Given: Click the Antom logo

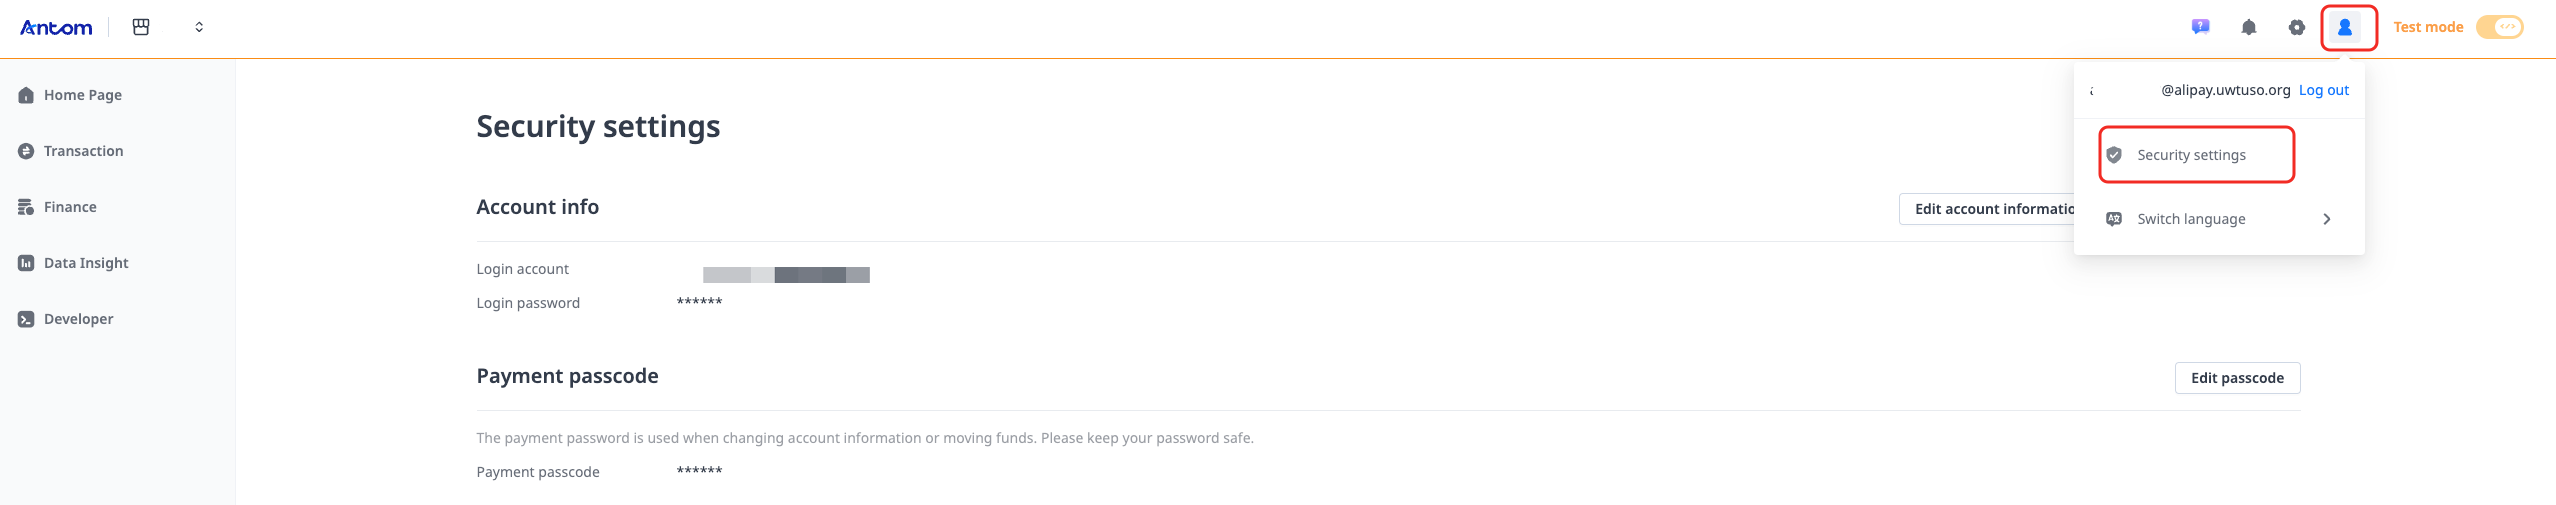Looking at the screenshot, I should click(x=56, y=28).
